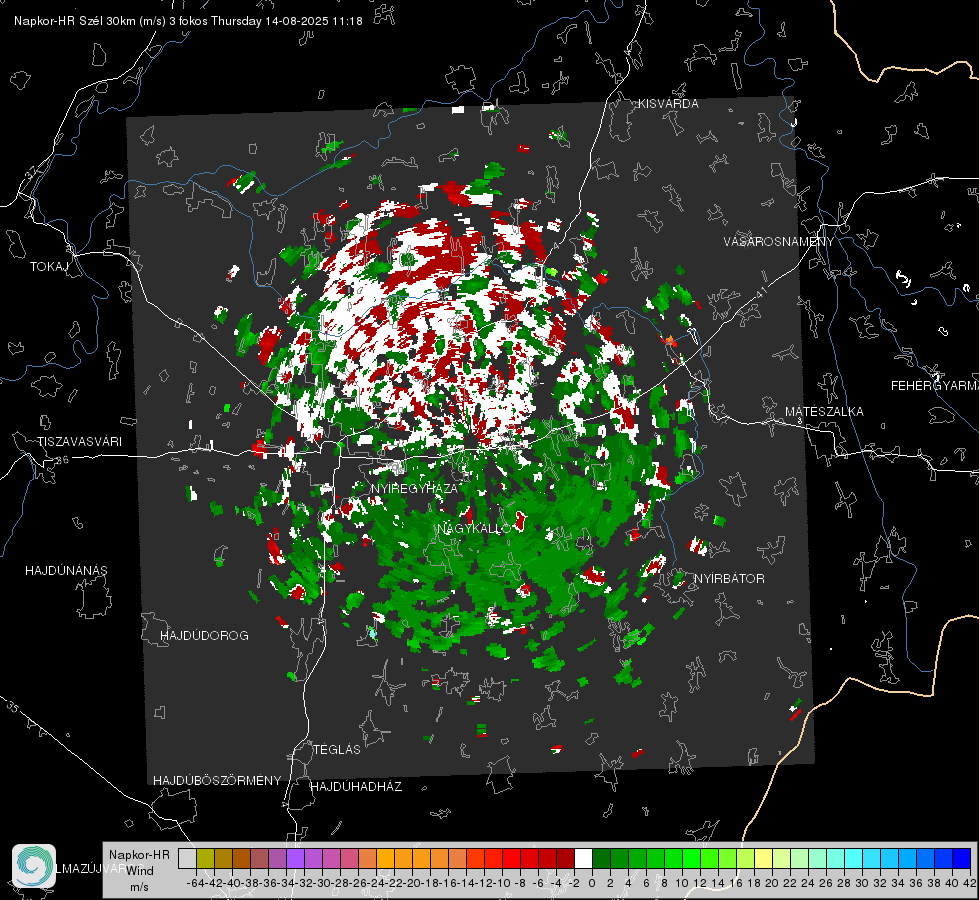This screenshot has height=900, width=979.
Task: Pick the bright green legend swatch between 10 and 12
Action: (x=691, y=858)
